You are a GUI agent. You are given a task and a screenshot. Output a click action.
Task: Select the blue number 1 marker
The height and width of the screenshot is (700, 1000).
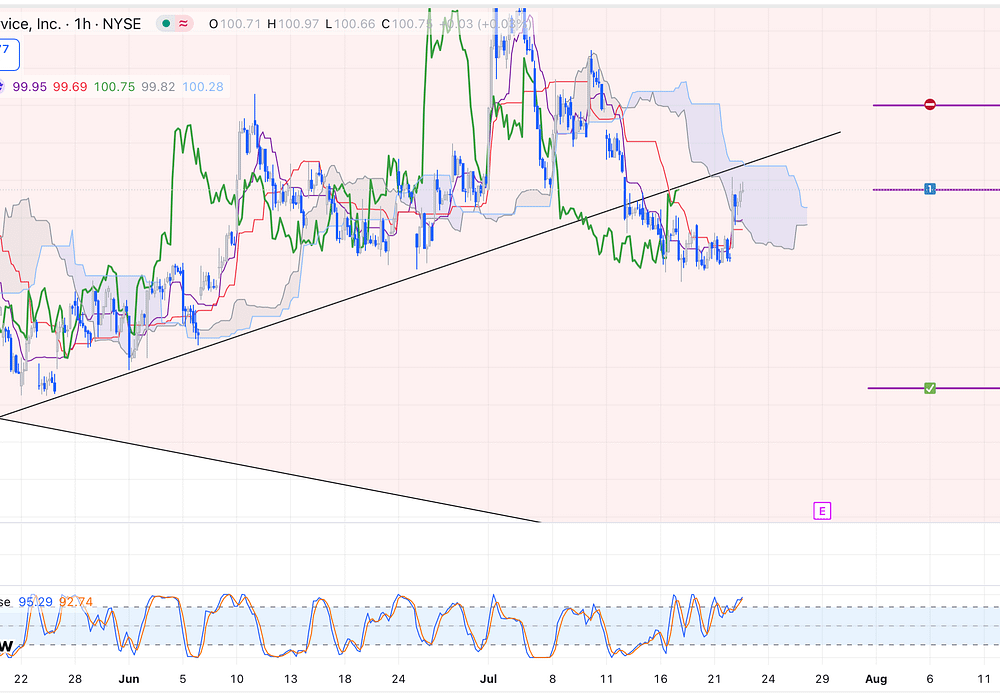tap(930, 188)
